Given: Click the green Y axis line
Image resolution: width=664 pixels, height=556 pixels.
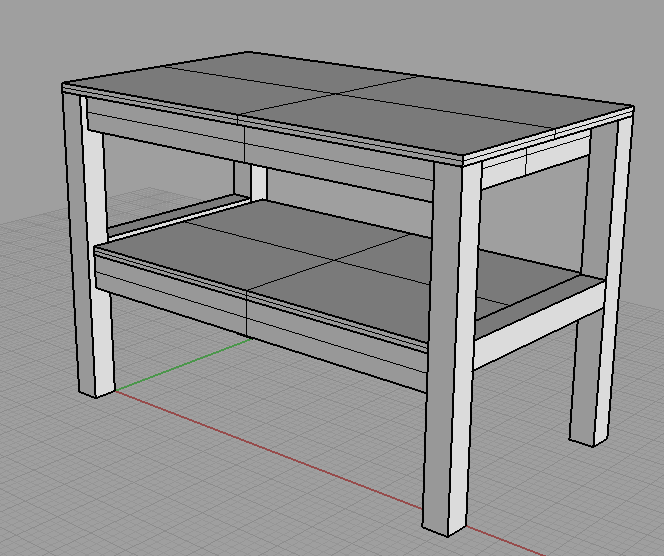Looking at the screenshot, I should pyautogui.click(x=183, y=365).
